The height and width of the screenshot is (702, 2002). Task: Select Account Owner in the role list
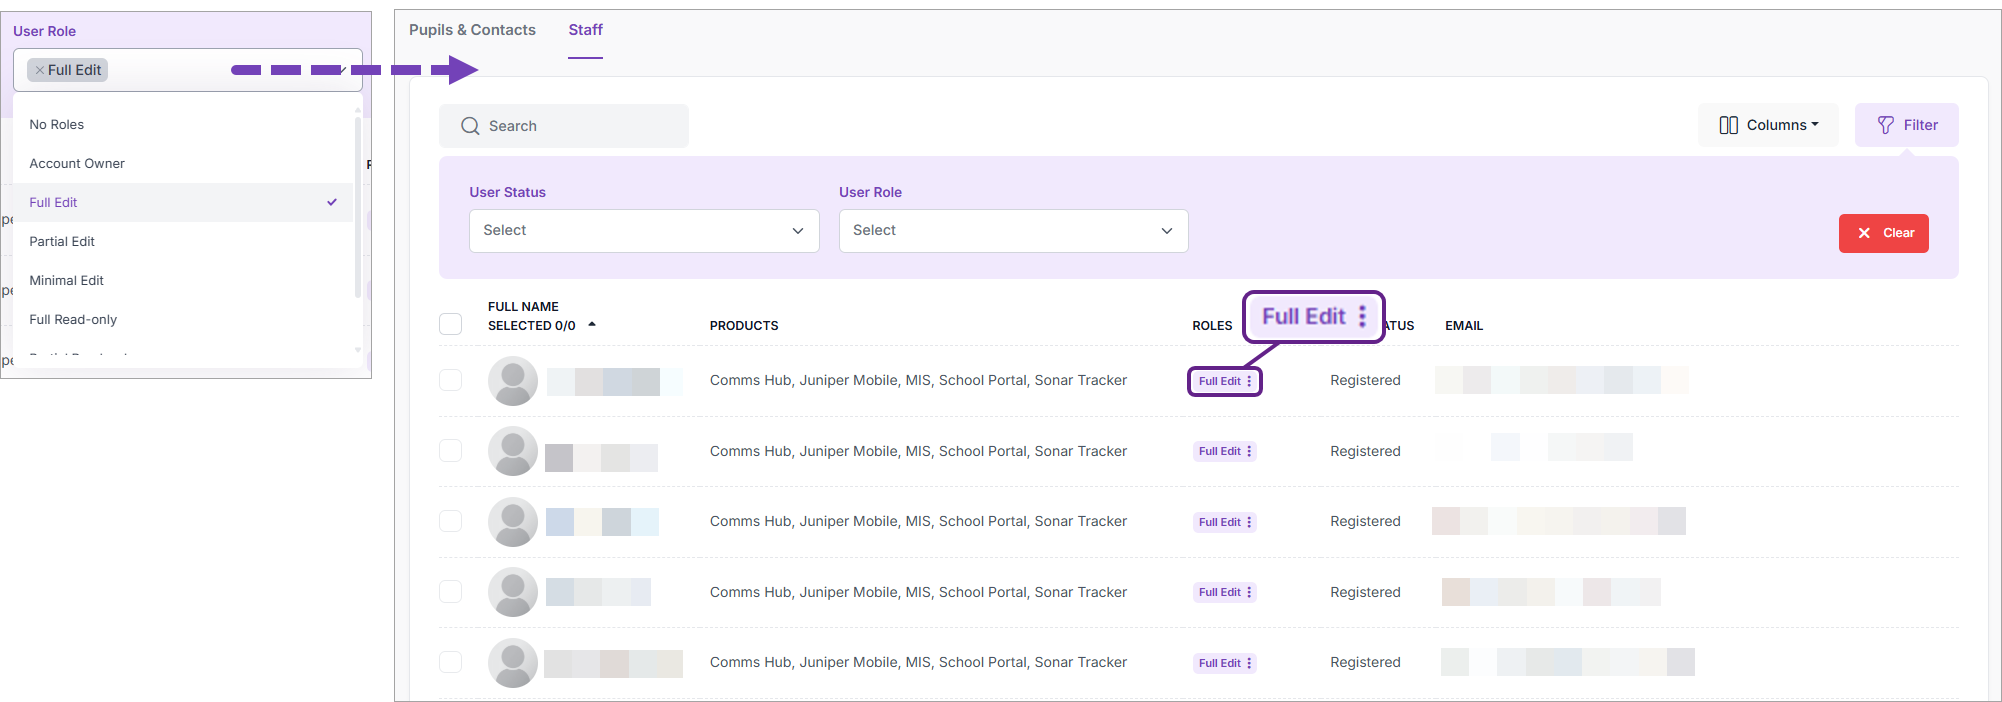tap(77, 163)
